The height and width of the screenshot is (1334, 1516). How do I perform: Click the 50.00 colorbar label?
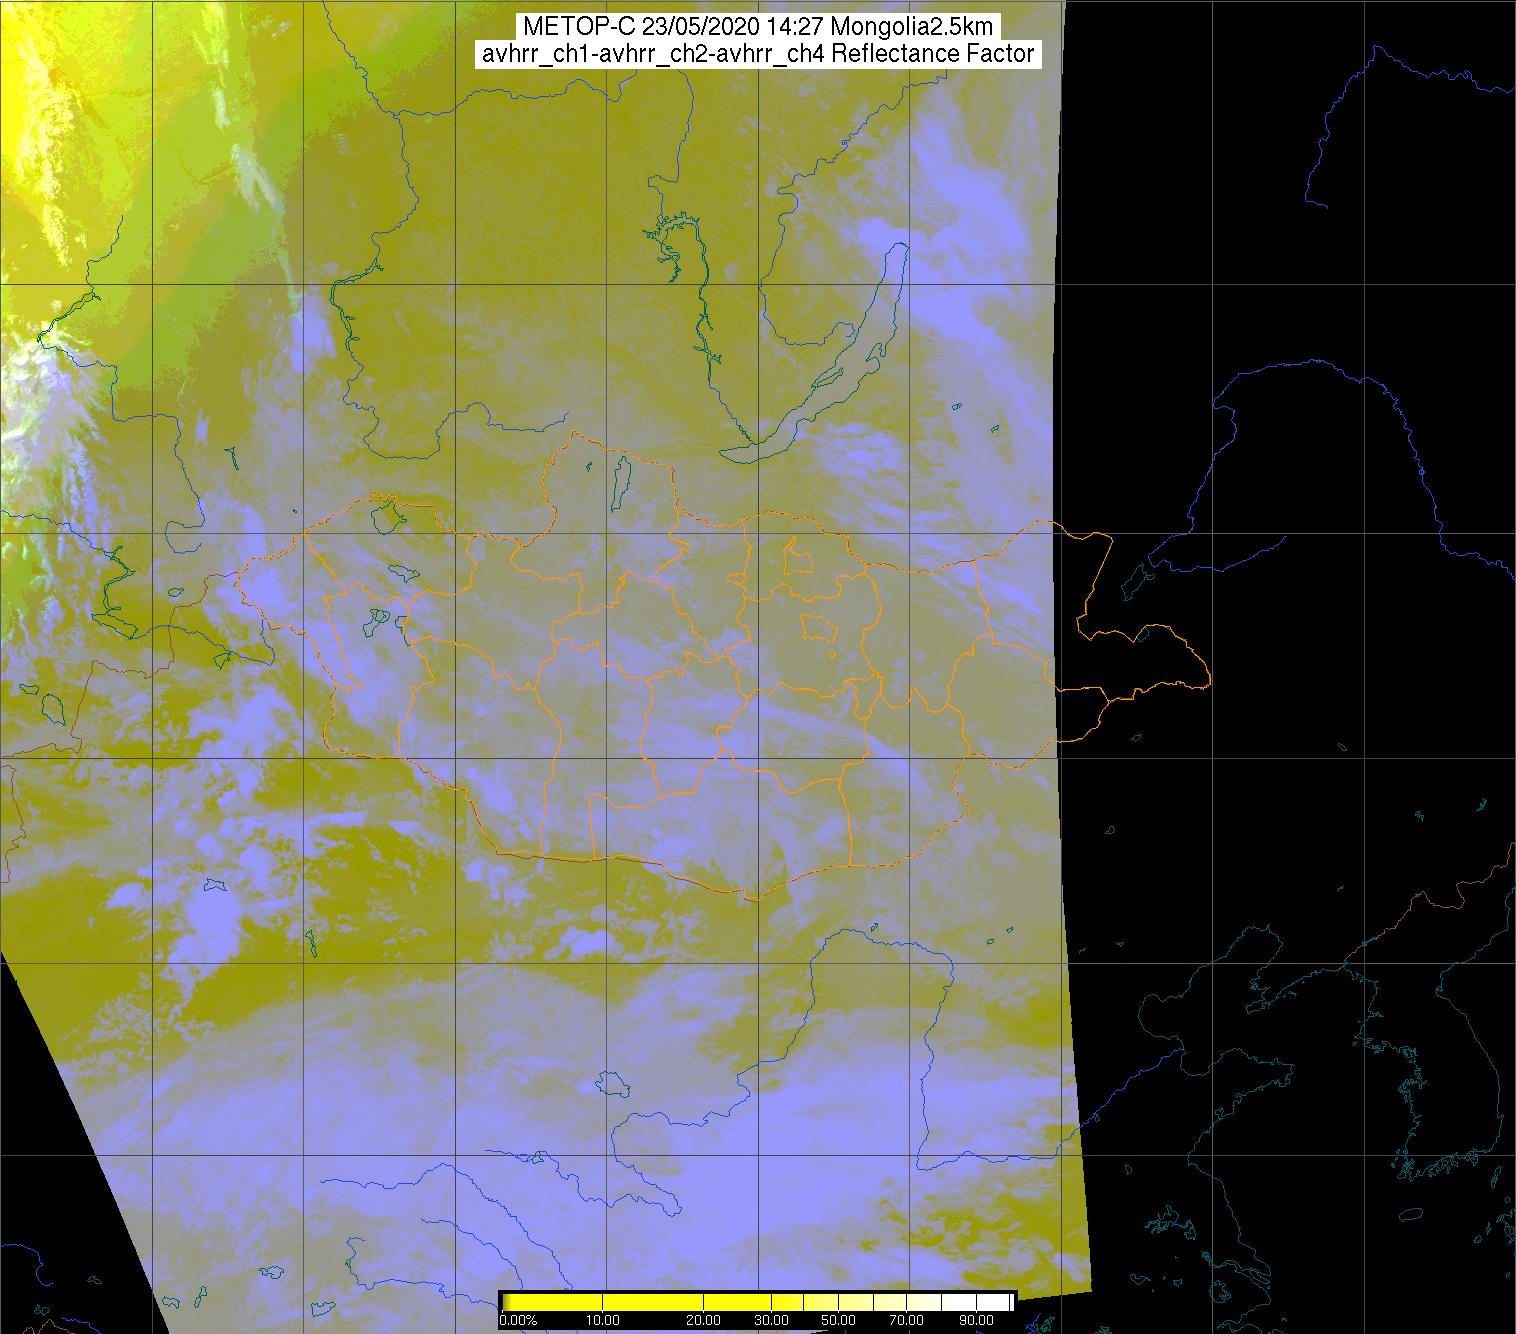[838, 1320]
